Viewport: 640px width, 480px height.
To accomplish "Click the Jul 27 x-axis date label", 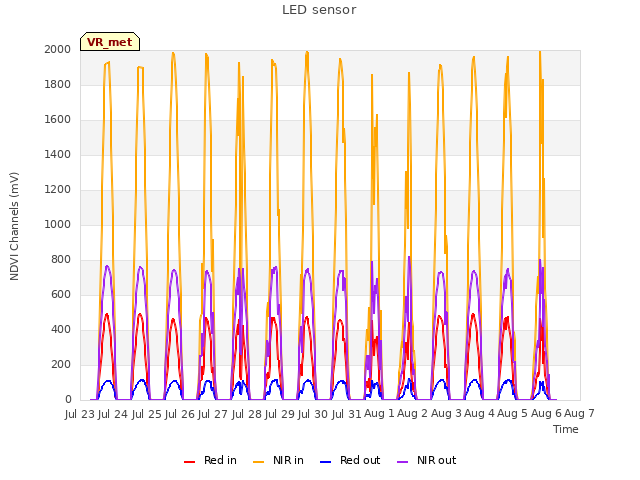I will [x=213, y=414].
